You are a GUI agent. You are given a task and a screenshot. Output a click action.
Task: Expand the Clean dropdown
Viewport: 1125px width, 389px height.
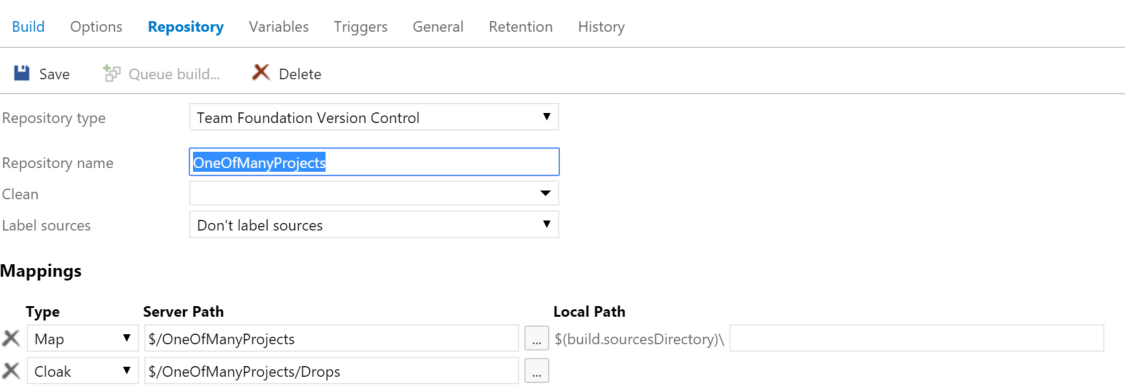(374, 193)
